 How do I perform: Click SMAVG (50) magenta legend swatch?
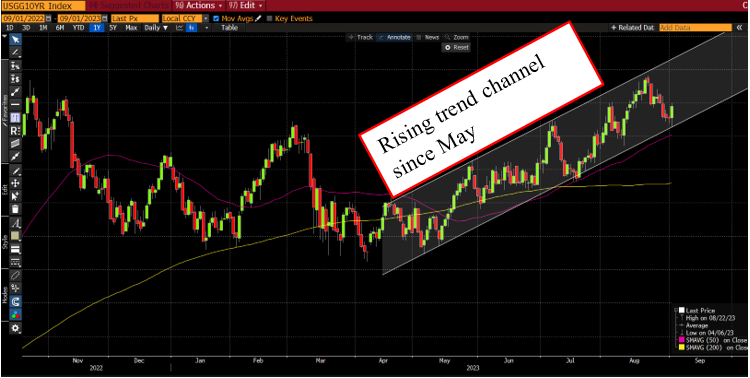[682, 340]
